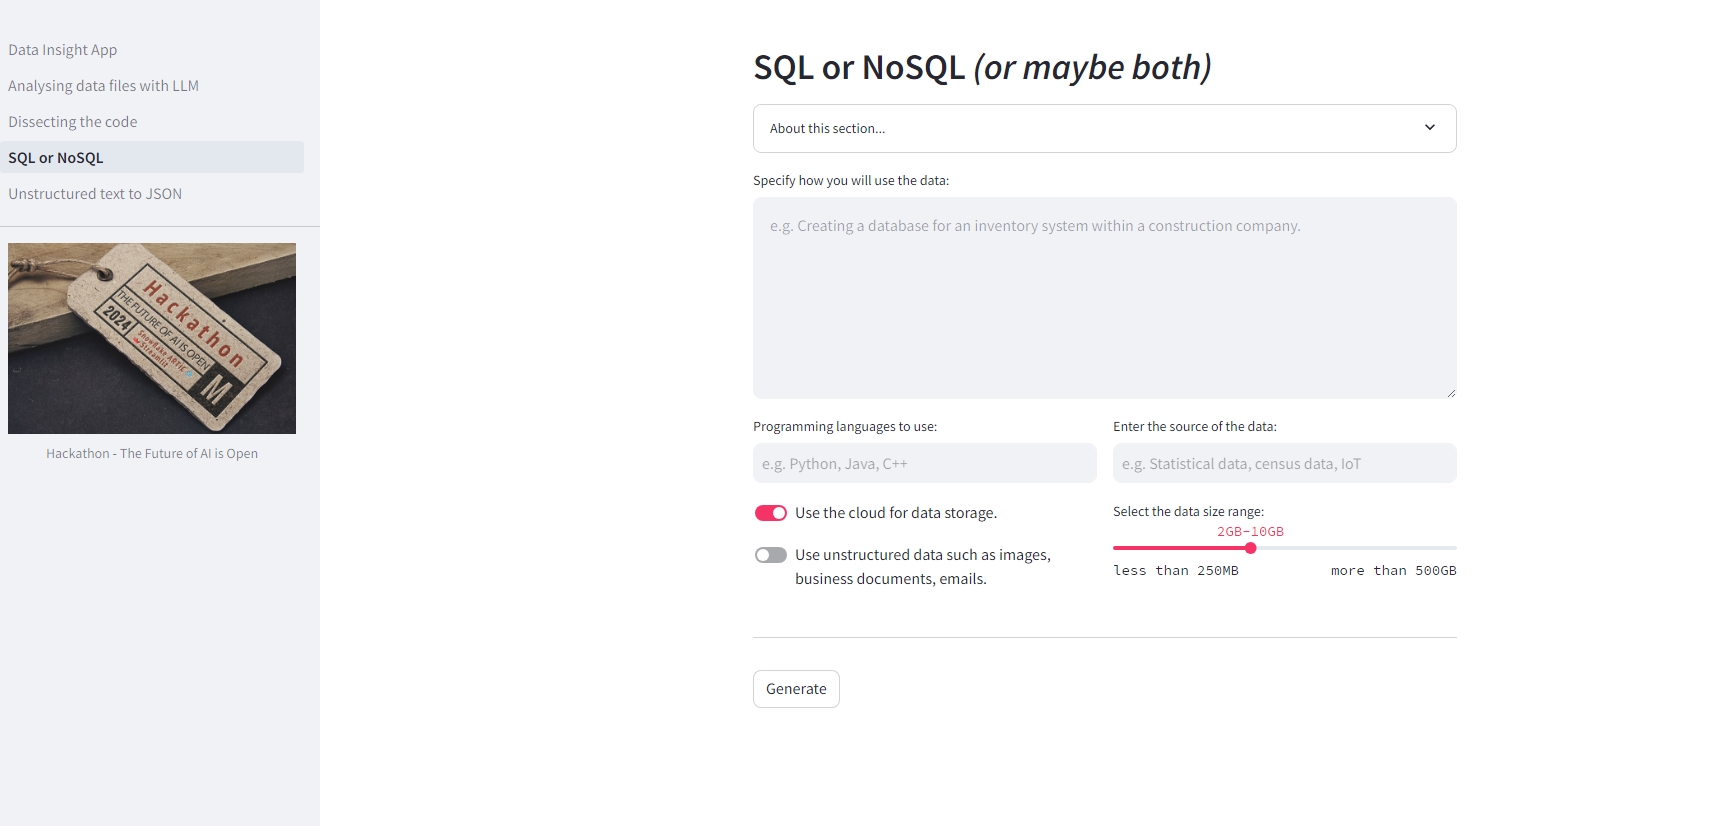Open the About this section... expander

click(1104, 129)
